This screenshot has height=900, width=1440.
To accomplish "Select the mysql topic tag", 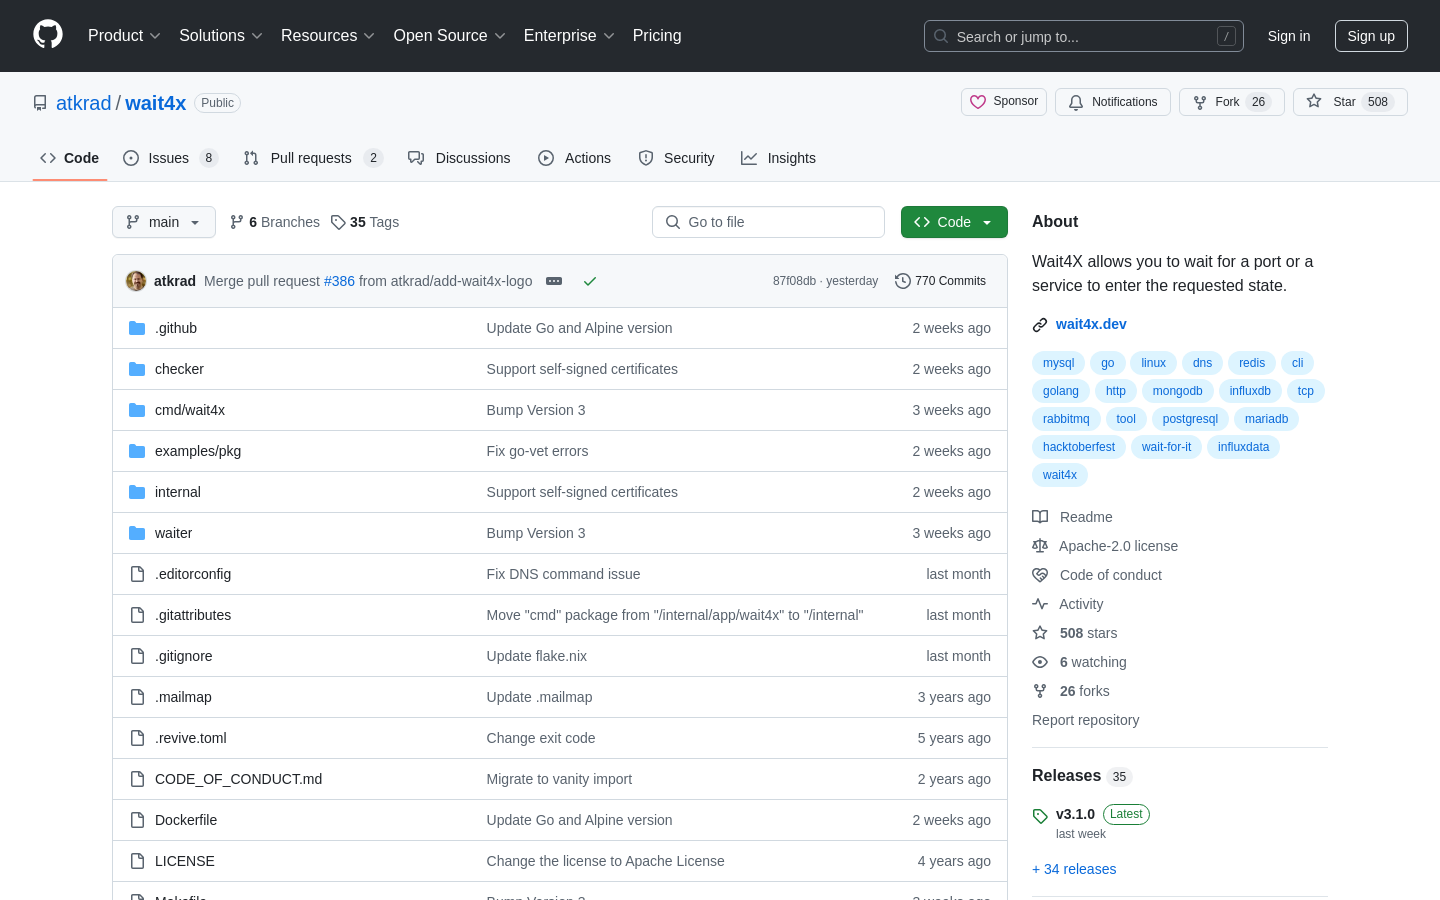I will (x=1058, y=363).
